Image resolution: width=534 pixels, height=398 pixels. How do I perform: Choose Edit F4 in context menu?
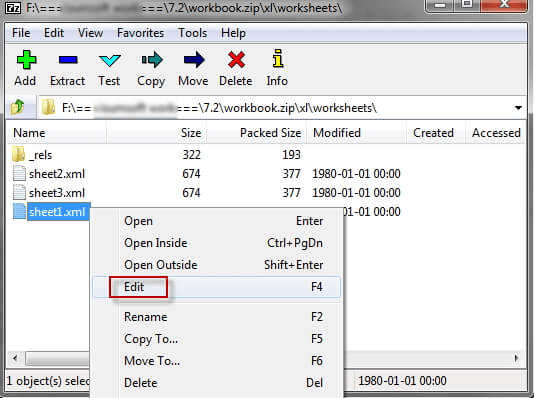click(217, 287)
